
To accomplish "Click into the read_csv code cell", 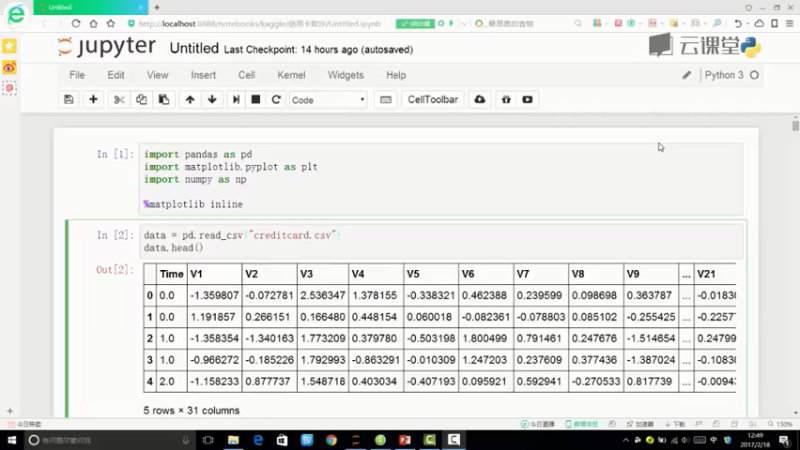I will [441, 241].
